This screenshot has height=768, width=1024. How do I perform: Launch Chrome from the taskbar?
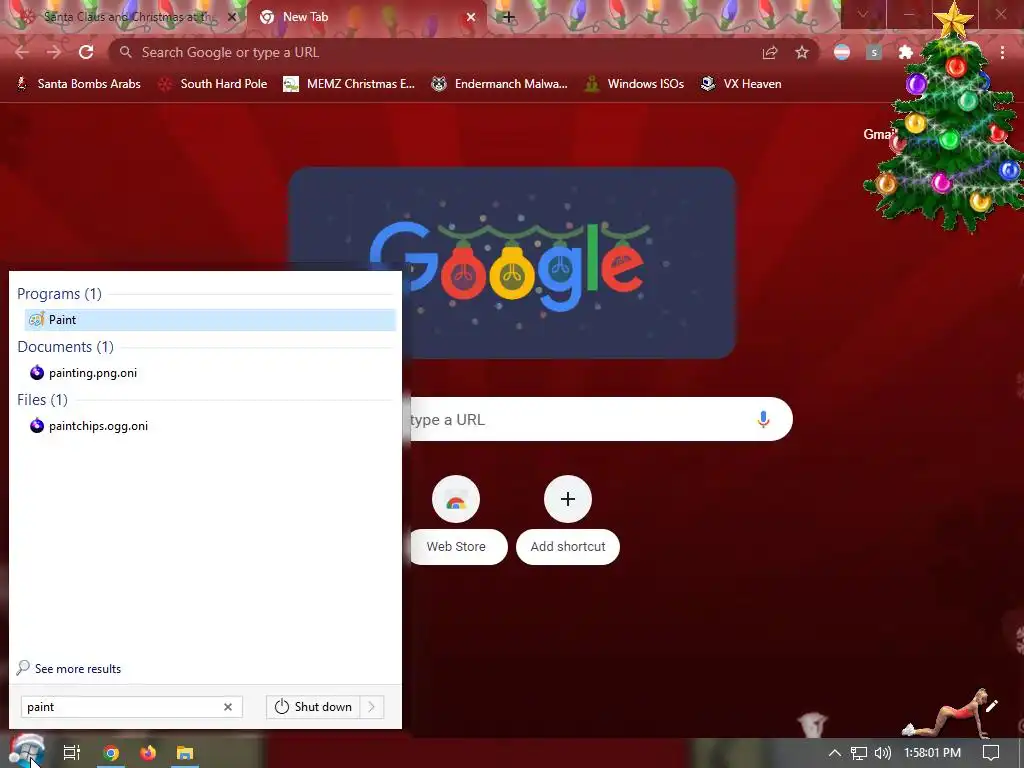(x=111, y=753)
